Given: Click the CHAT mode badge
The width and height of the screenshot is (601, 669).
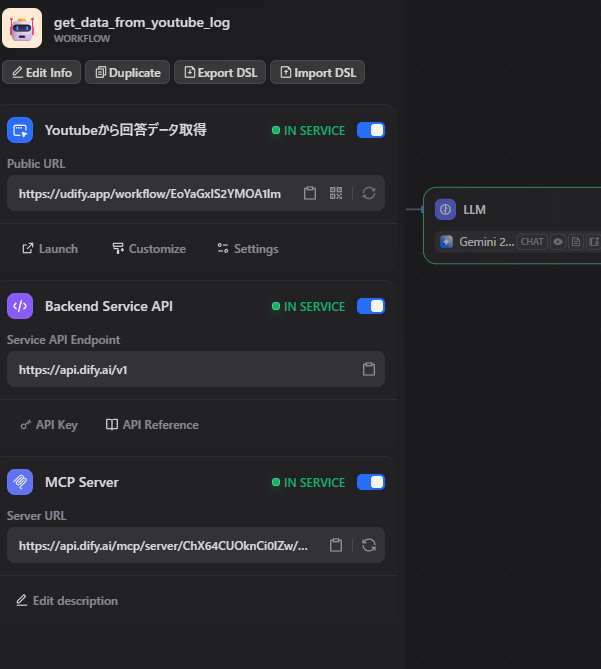Looking at the screenshot, I should (x=532, y=242).
